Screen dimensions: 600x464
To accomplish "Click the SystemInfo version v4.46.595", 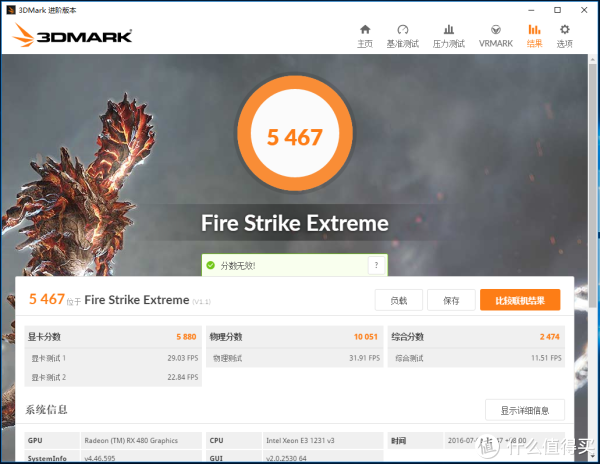I will 100,458.
